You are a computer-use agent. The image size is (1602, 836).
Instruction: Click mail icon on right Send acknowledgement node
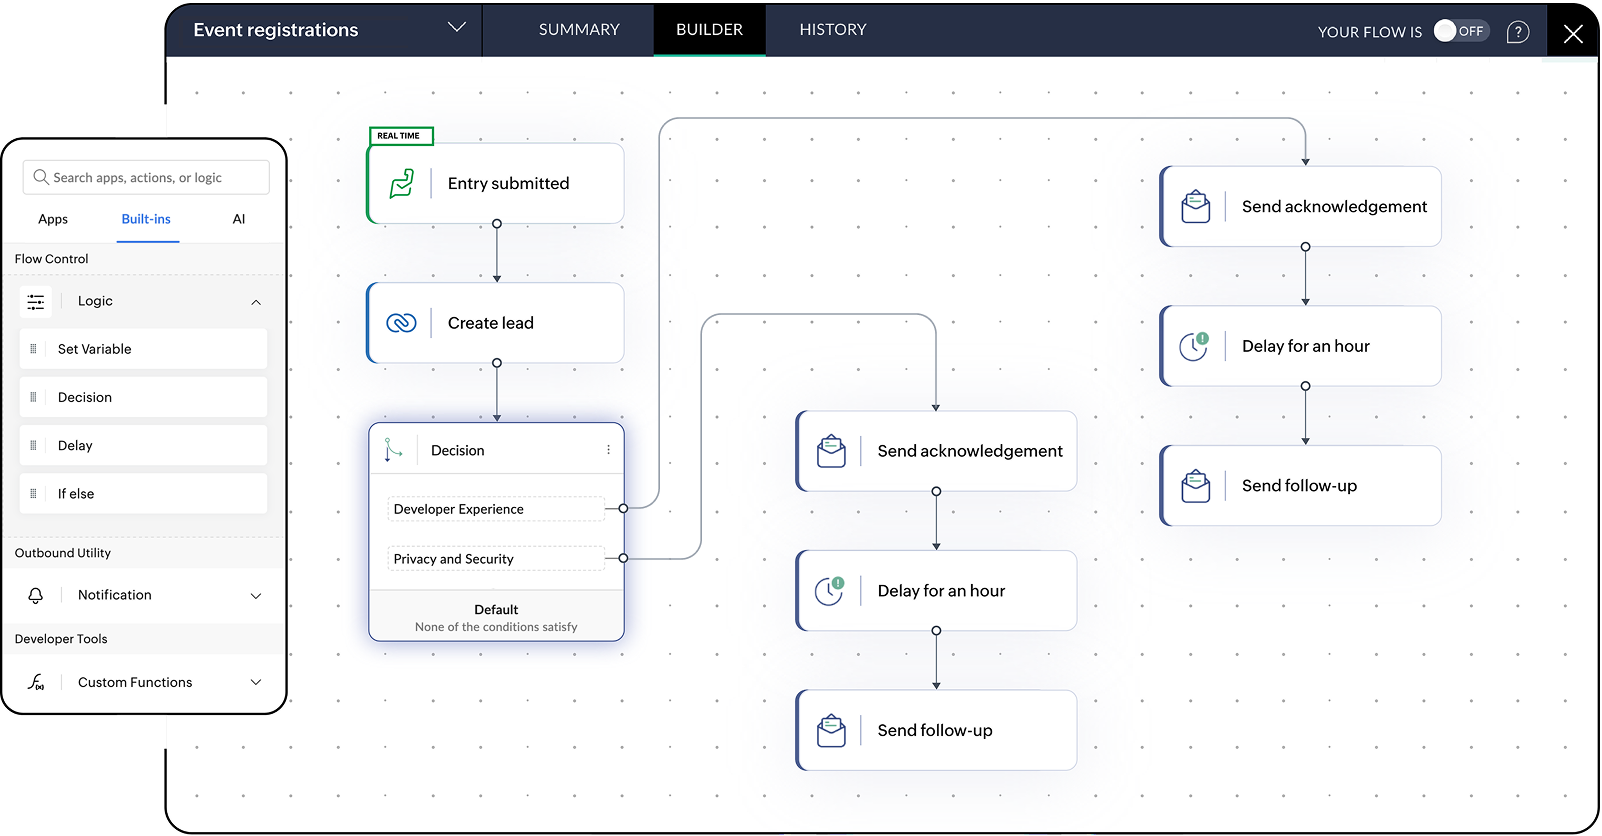click(1195, 207)
